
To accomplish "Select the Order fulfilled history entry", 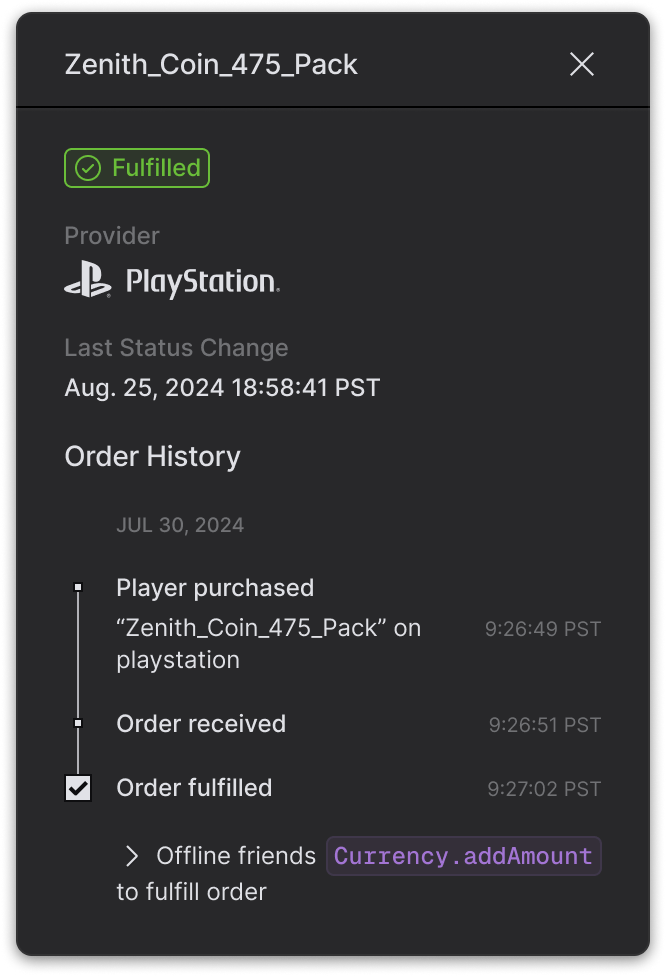I will click(194, 788).
